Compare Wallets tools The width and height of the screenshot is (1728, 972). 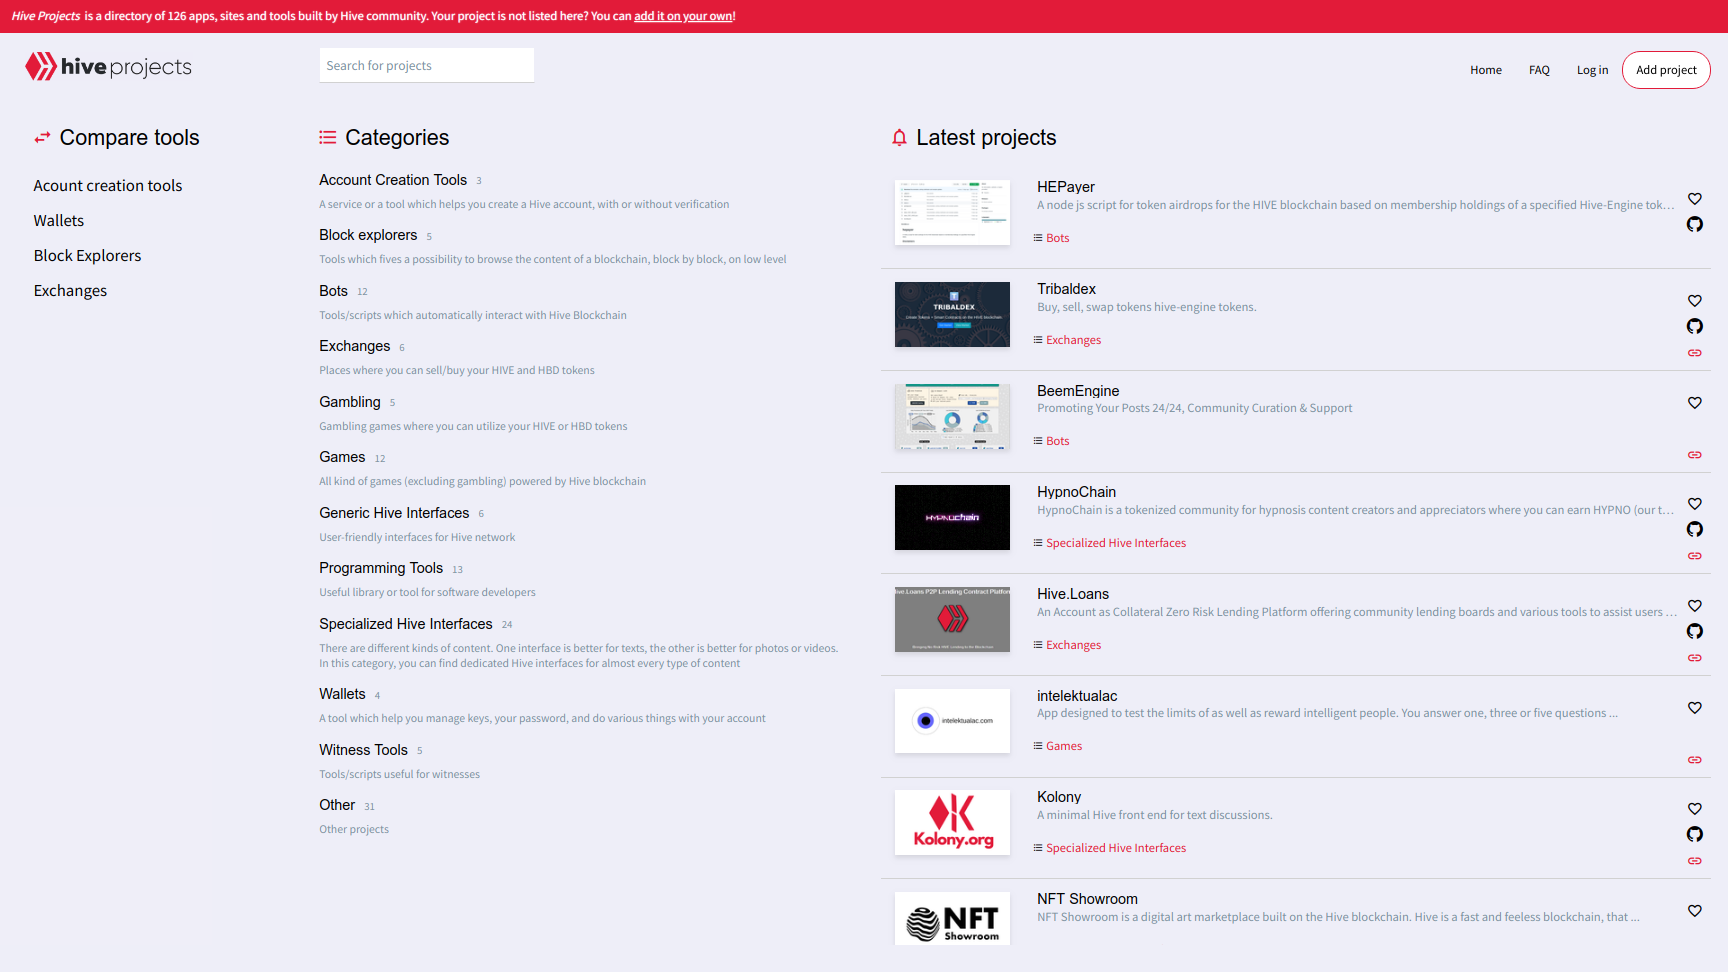[x=59, y=221]
